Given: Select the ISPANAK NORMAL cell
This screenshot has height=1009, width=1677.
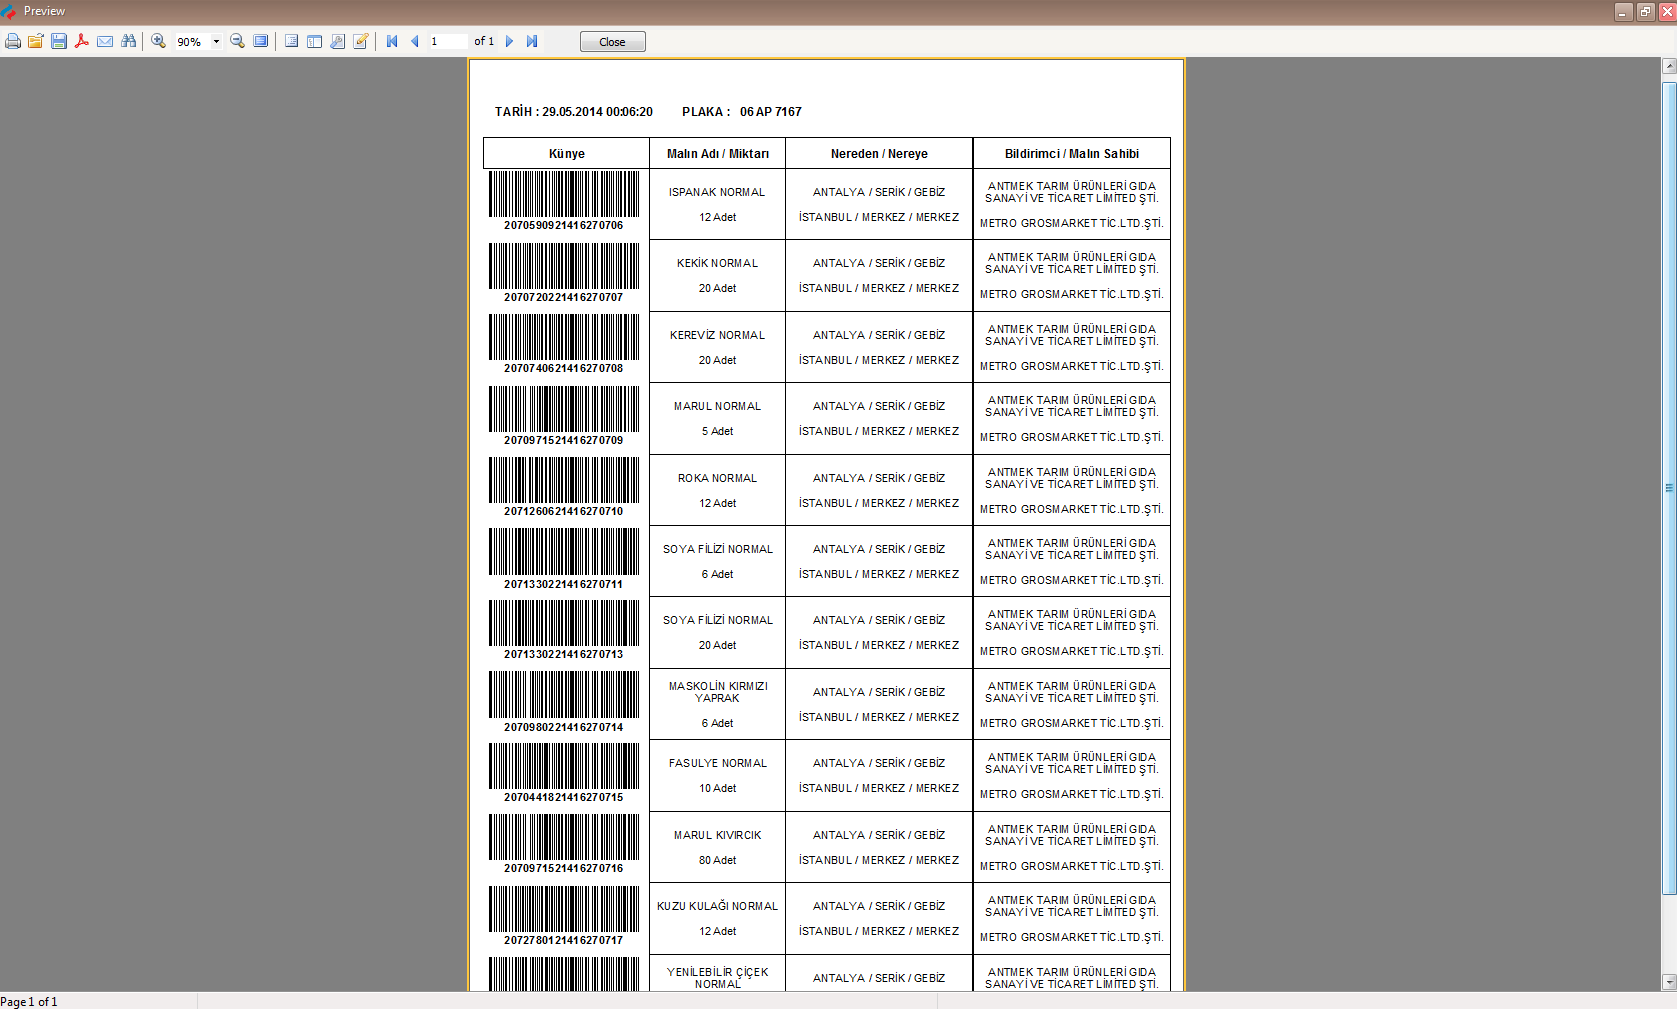Looking at the screenshot, I should (x=717, y=204).
